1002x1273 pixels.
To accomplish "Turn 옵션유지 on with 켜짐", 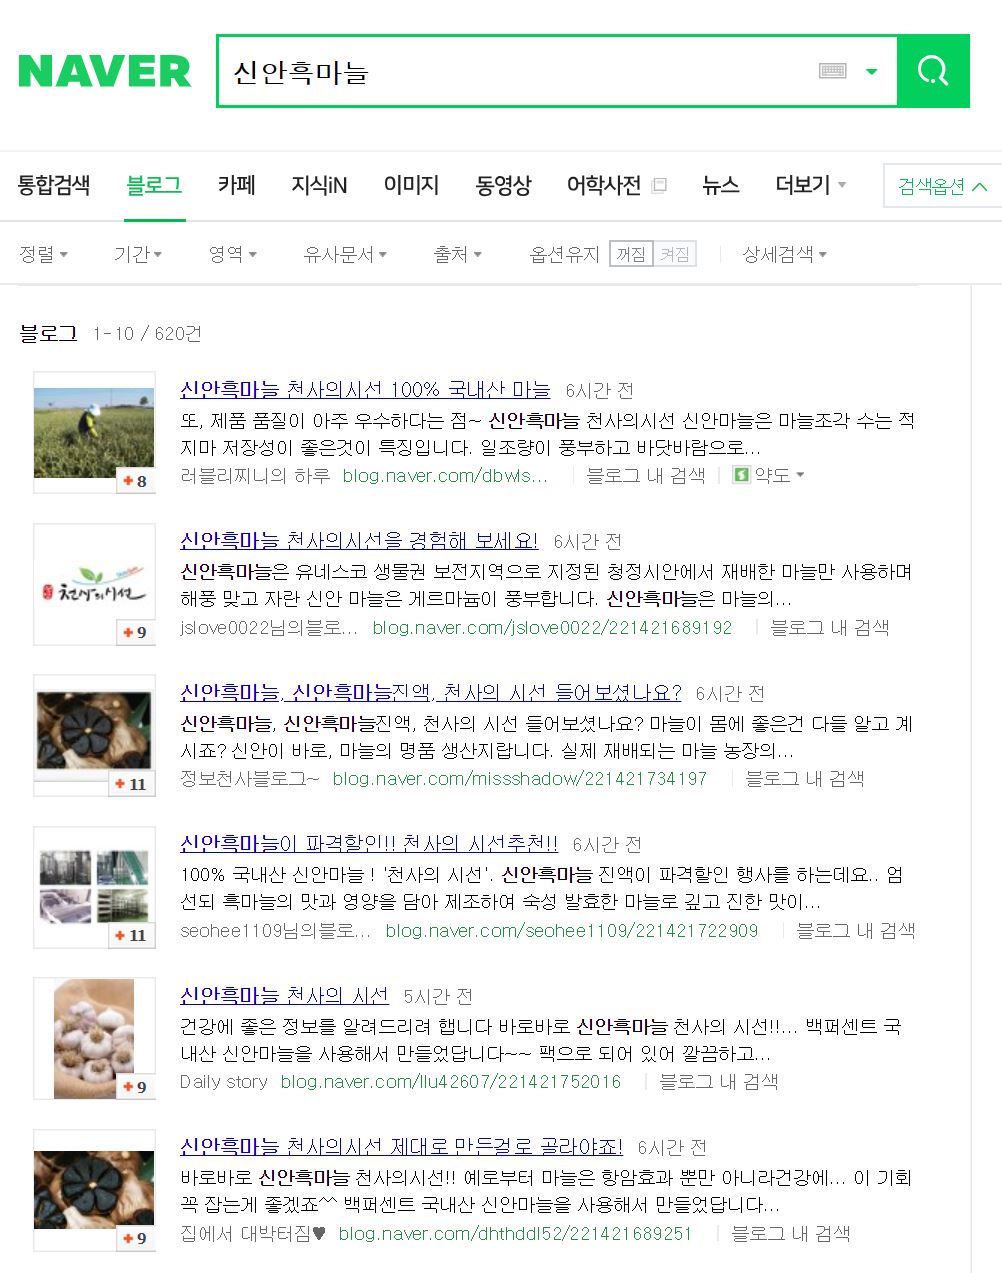I will coord(674,254).
